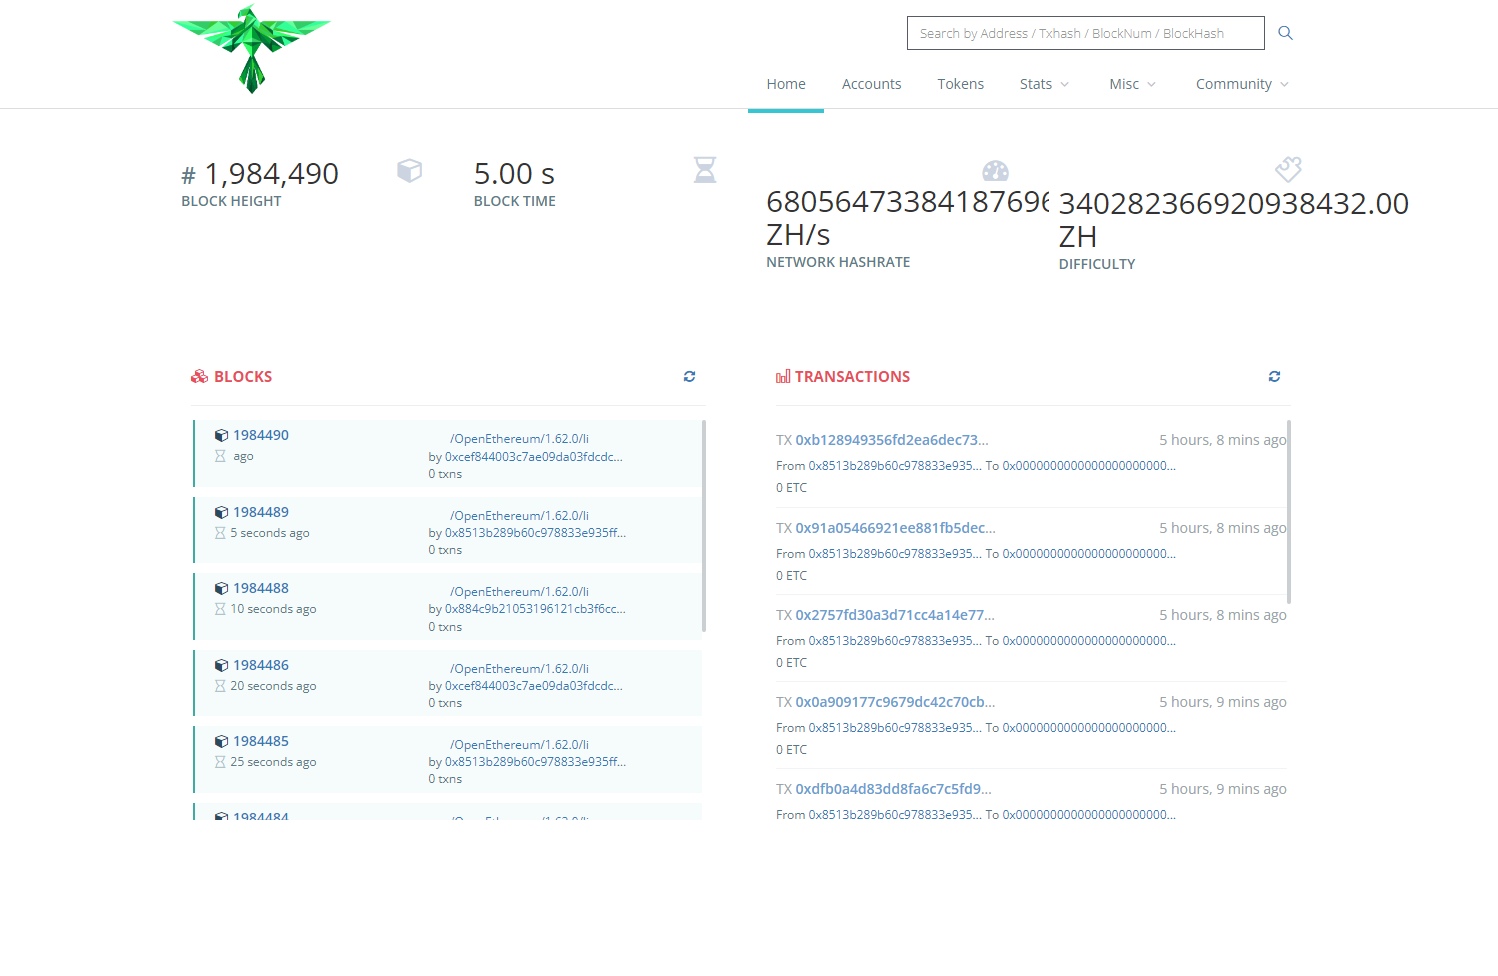The height and width of the screenshot is (976, 1498).
Task: Open block 1984488 details
Action: coord(261,588)
